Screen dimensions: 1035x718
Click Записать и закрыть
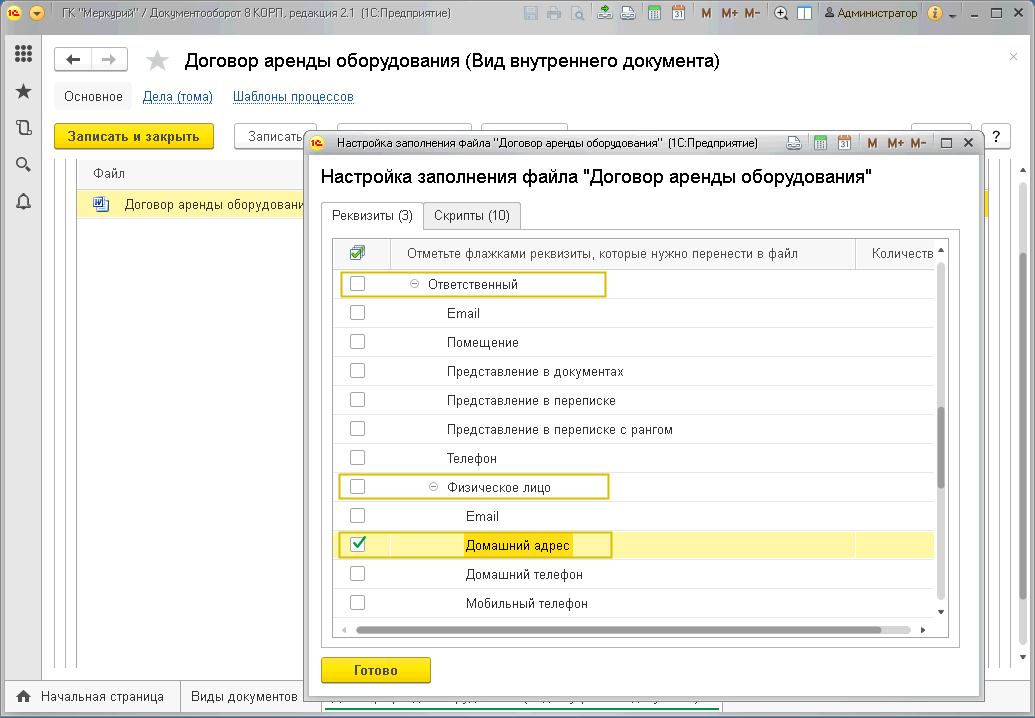point(133,137)
